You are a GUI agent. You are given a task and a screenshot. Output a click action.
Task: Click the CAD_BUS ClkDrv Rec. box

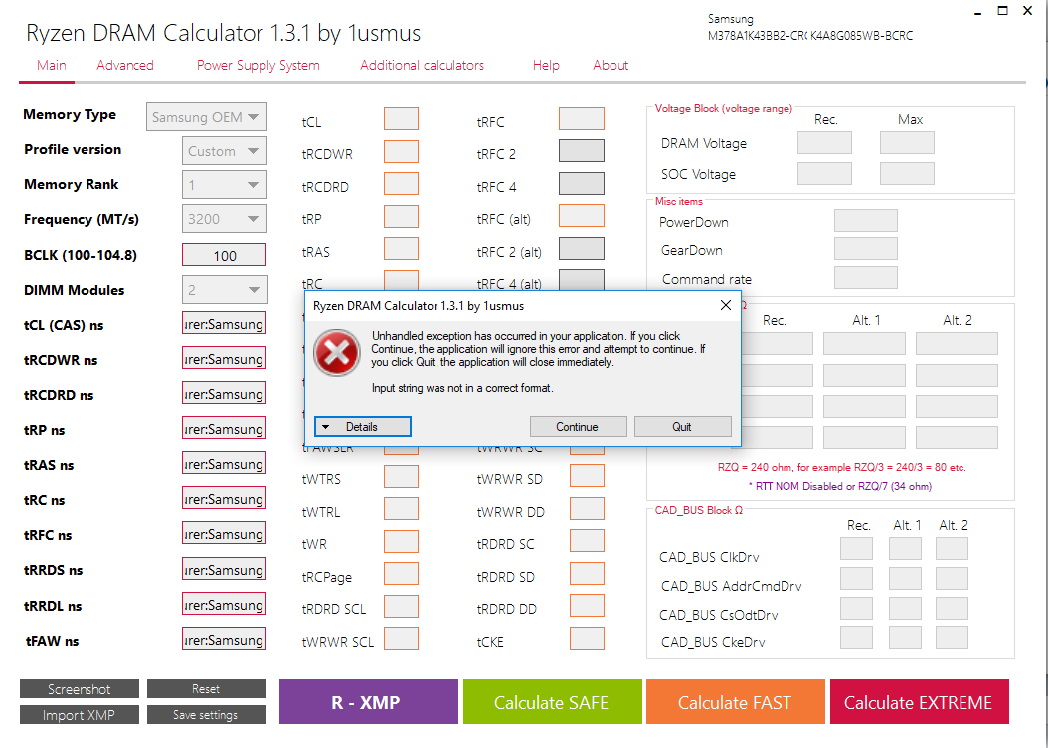pos(856,549)
